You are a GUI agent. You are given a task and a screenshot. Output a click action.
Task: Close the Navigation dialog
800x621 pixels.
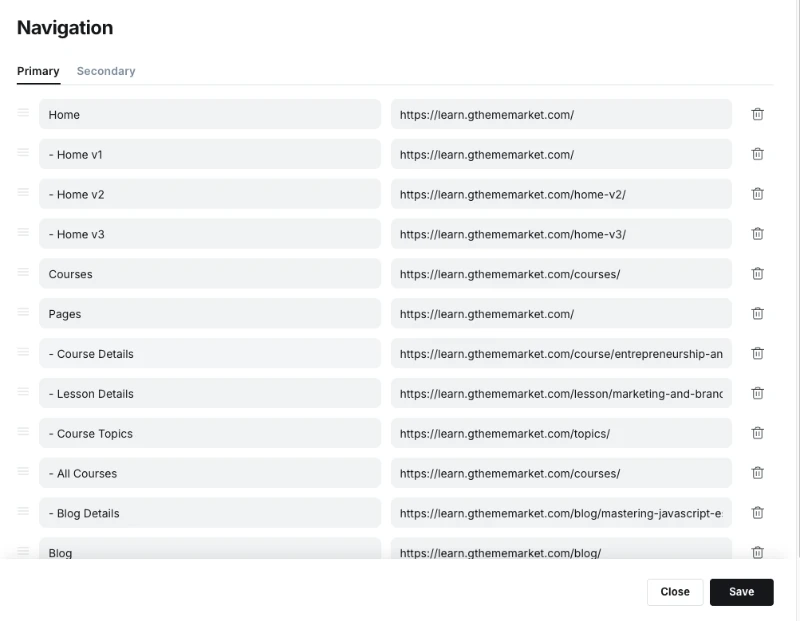pyautogui.click(x=675, y=592)
